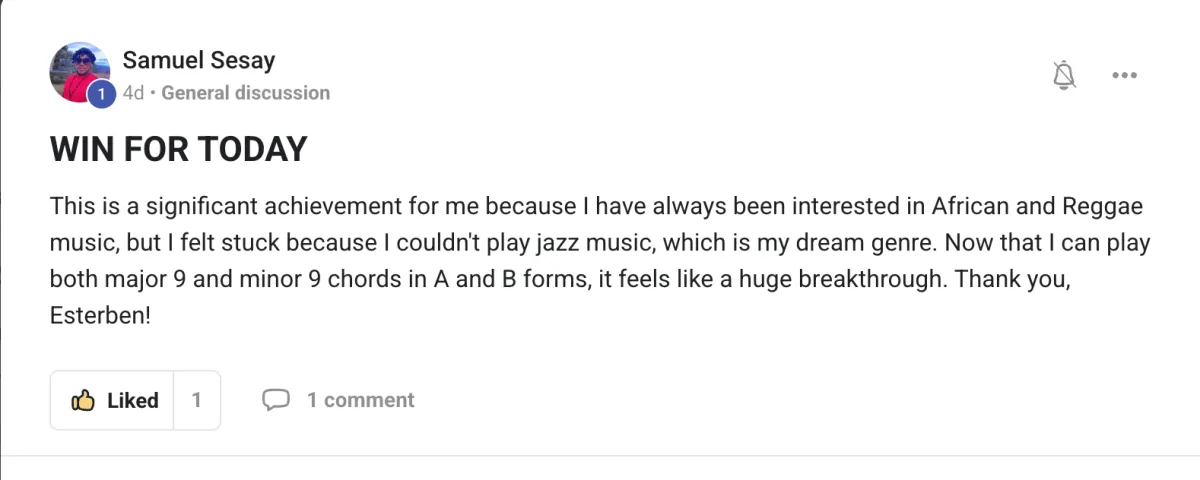Click the words "African and Reggae" in post

(x=1036, y=207)
